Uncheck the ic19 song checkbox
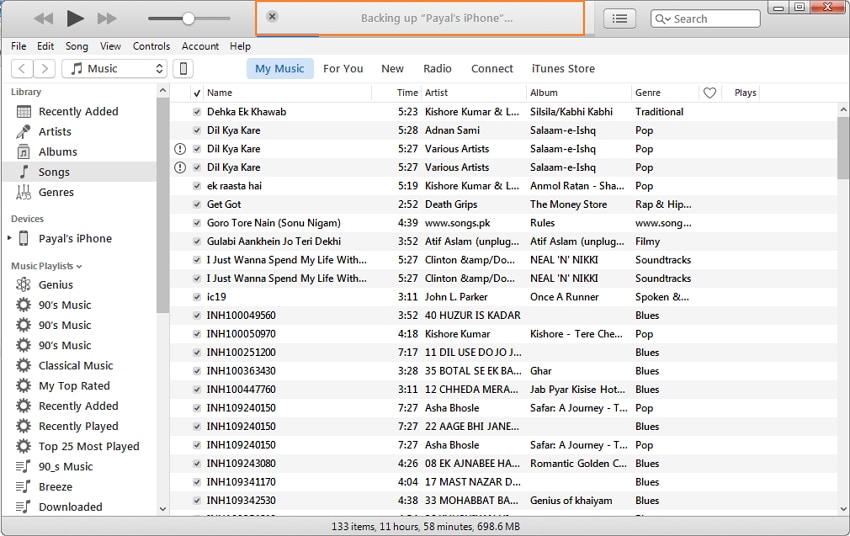The image size is (850, 536). tap(197, 297)
